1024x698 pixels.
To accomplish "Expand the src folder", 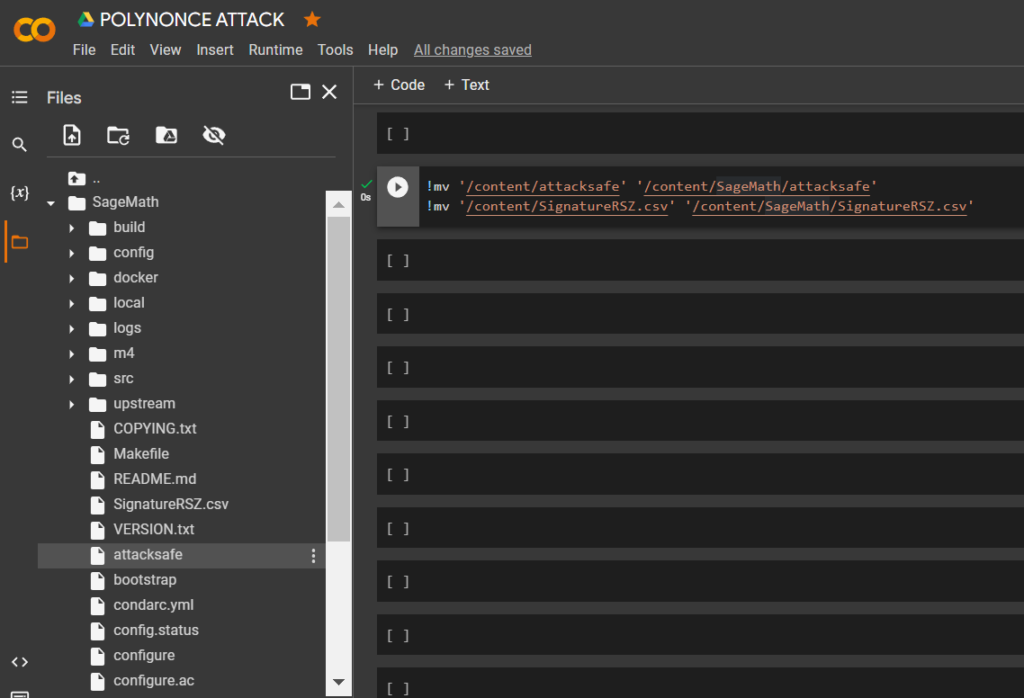I will tap(72, 379).
